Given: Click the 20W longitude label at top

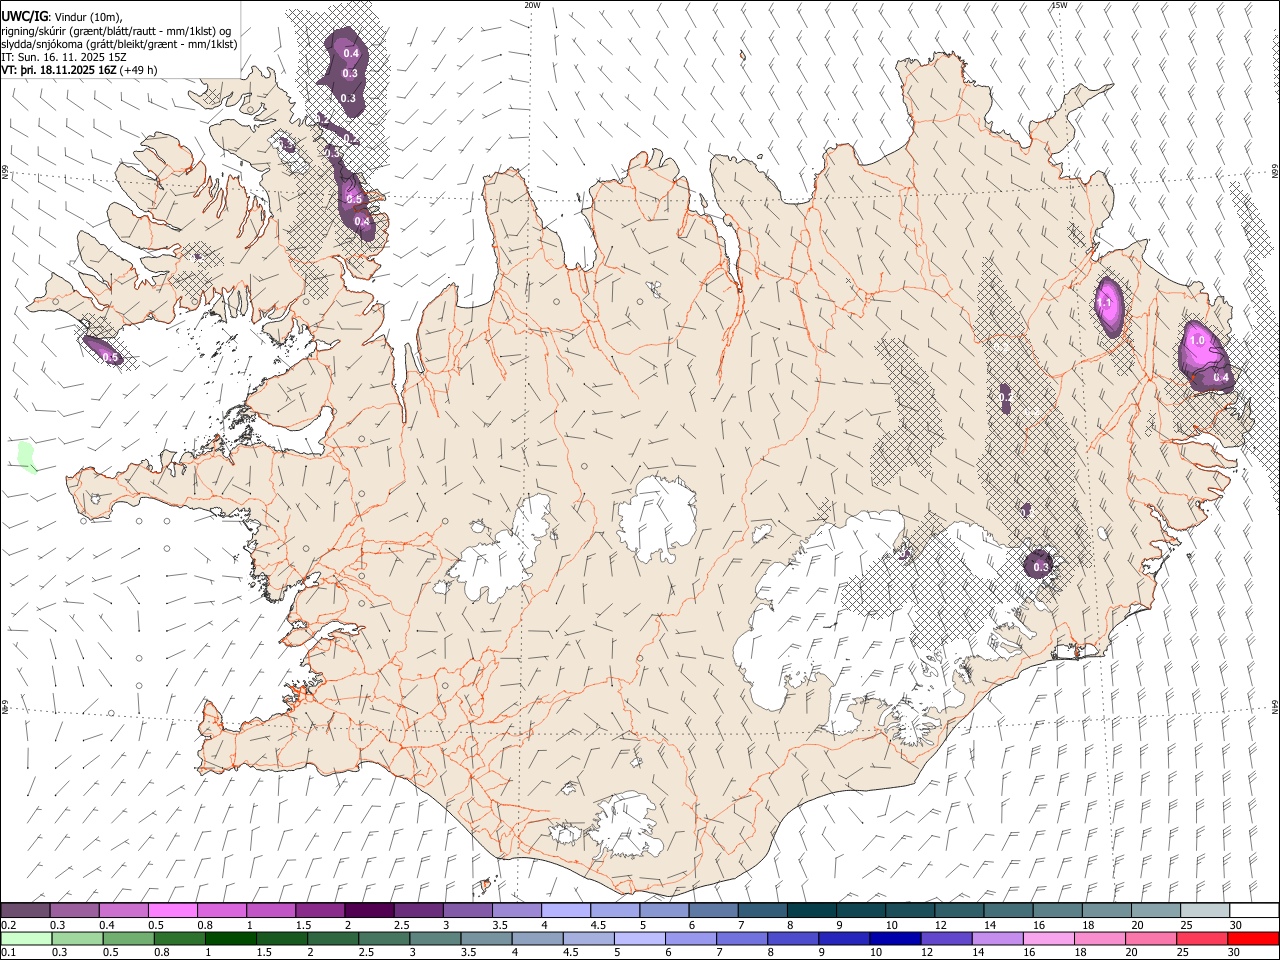Looking at the screenshot, I should click(532, 5).
